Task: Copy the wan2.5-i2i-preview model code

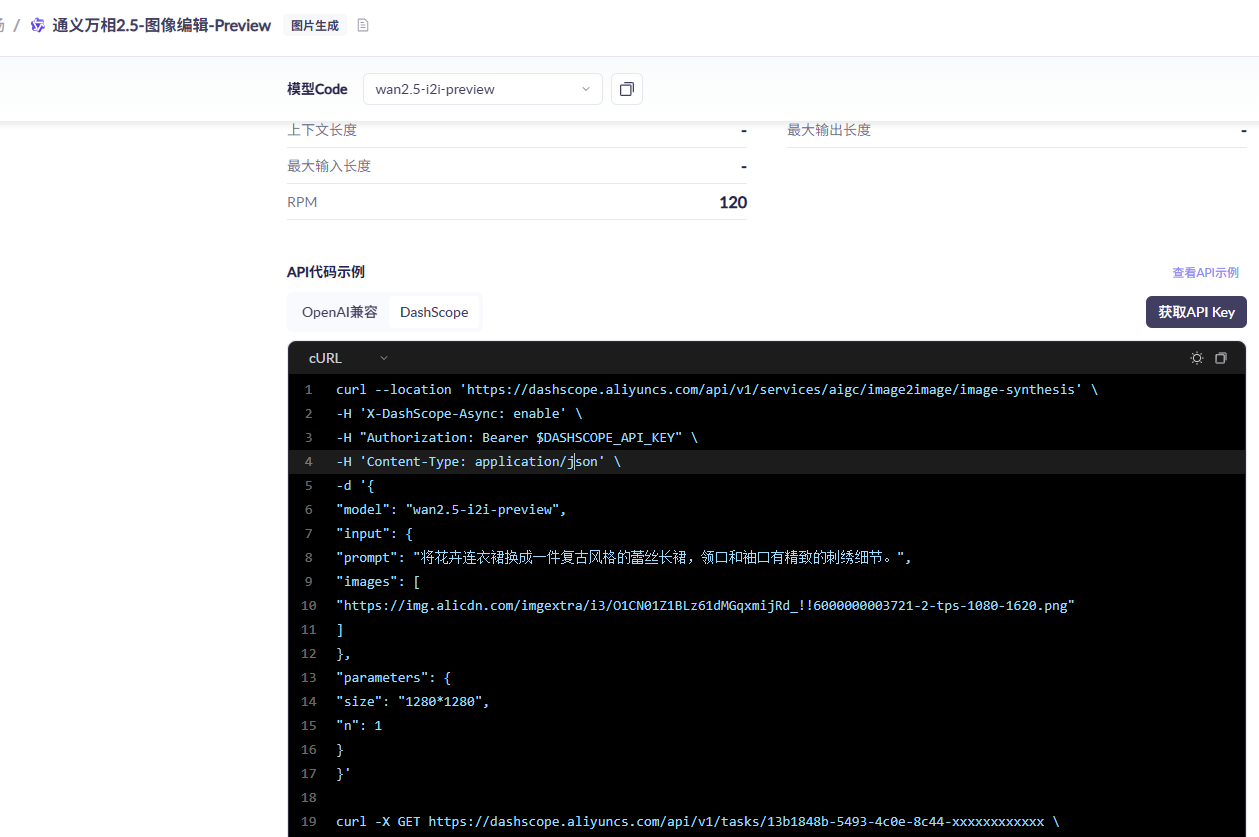Action: click(x=627, y=89)
